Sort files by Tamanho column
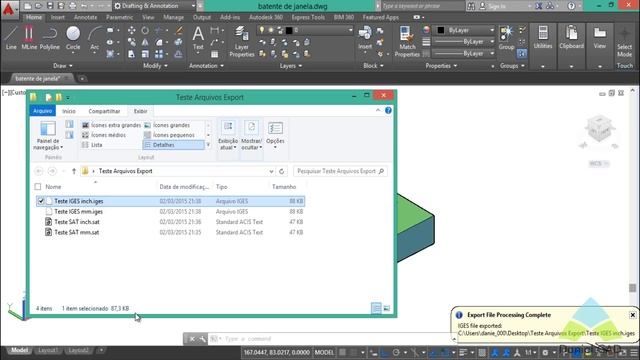The height and width of the screenshot is (360, 640). click(x=284, y=187)
